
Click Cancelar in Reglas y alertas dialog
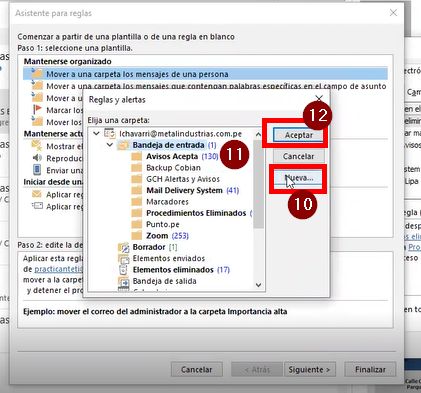(x=298, y=156)
